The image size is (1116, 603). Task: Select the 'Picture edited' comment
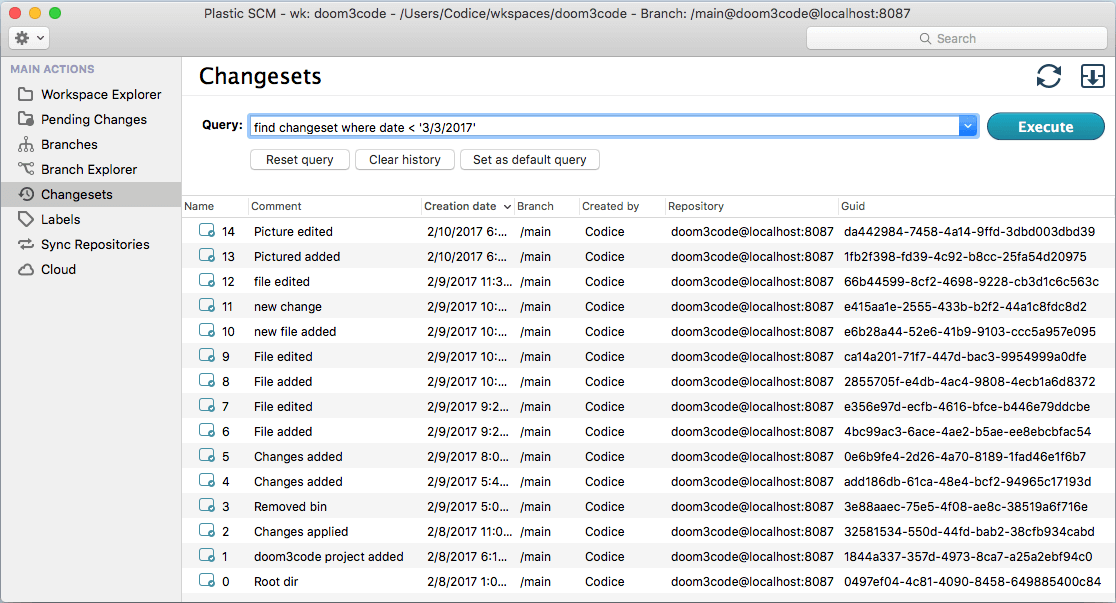tap(293, 231)
